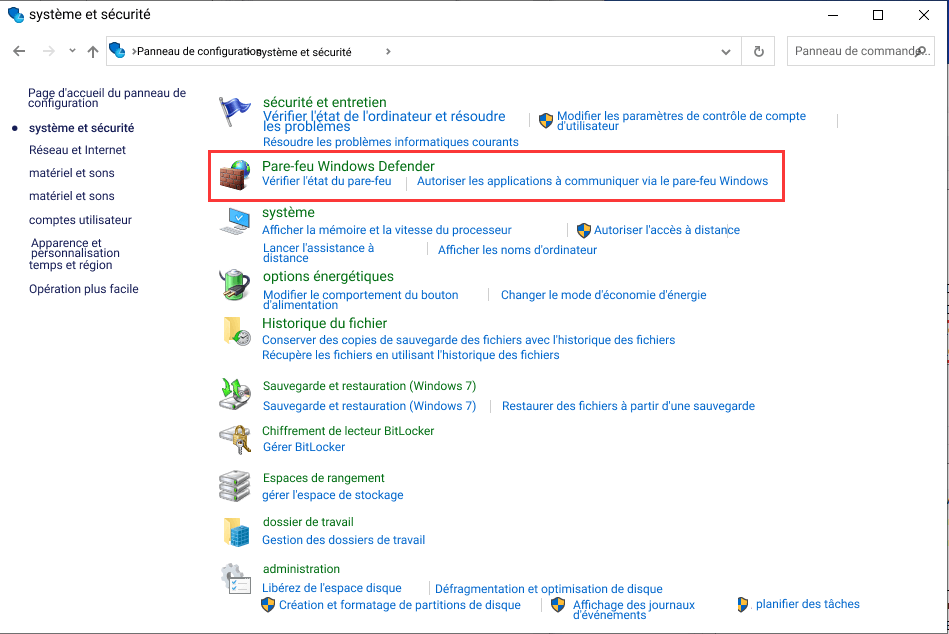Click Modifier le comportement du bouton d'alimentation
Image resolution: width=949 pixels, height=634 pixels.
click(x=361, y=300)
